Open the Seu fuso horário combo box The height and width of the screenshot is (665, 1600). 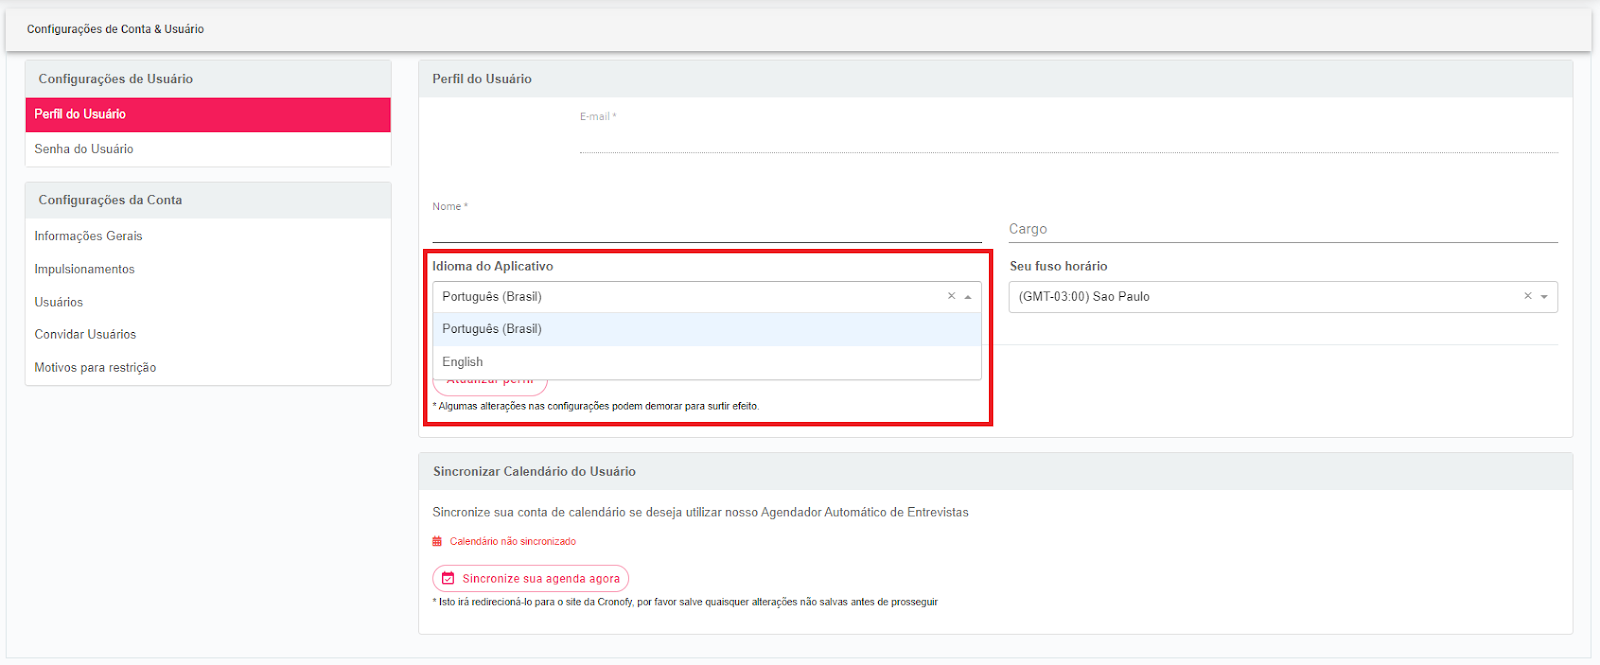pyautogui.click(x=1260, y=297)
